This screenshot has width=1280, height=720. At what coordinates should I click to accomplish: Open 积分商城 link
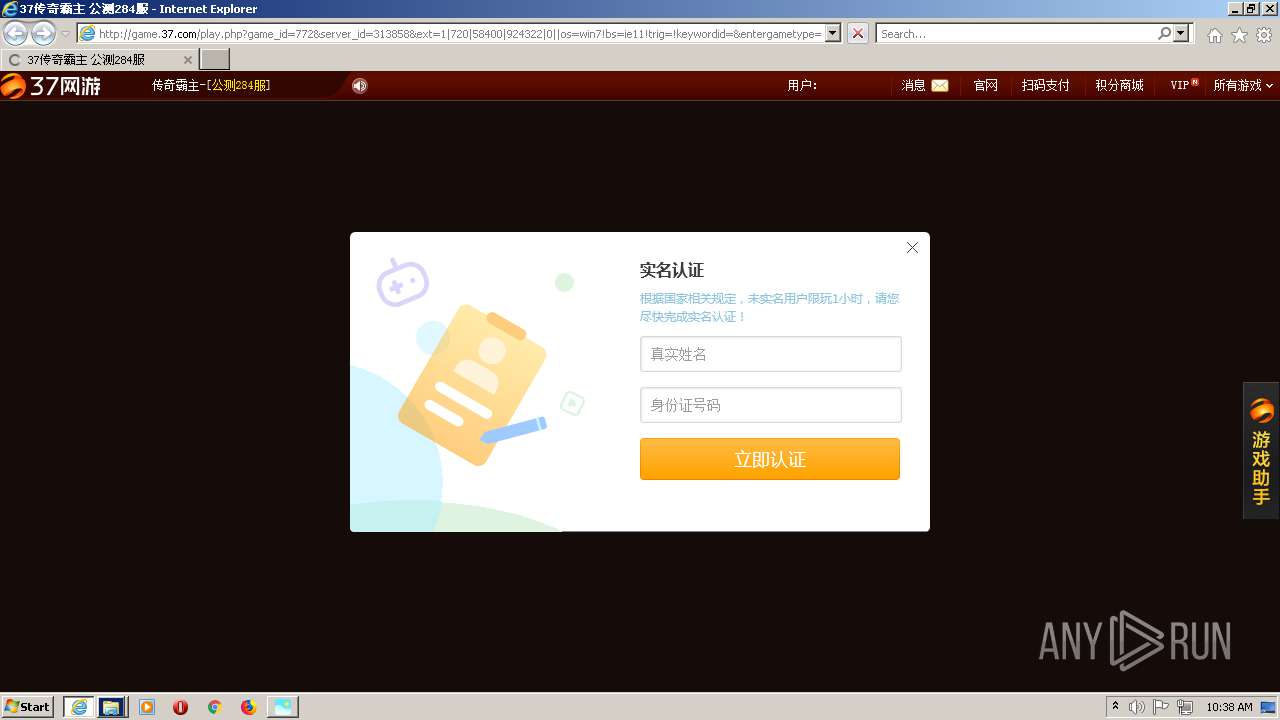point(1119,86)
